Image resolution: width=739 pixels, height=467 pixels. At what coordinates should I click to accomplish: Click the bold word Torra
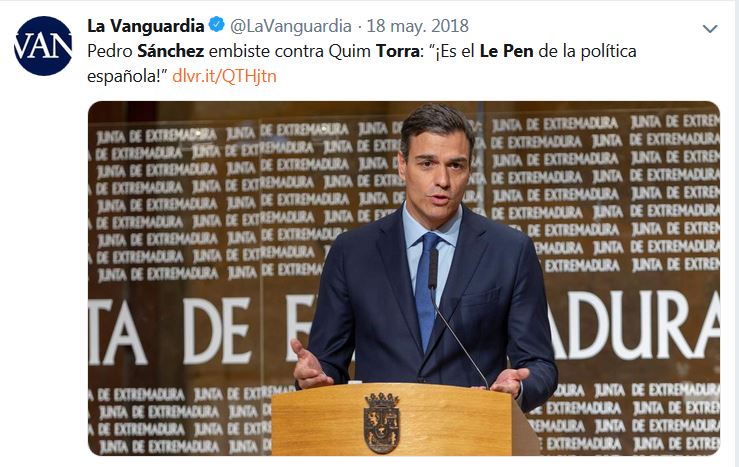pyautogui.click(x=397, y=51)
